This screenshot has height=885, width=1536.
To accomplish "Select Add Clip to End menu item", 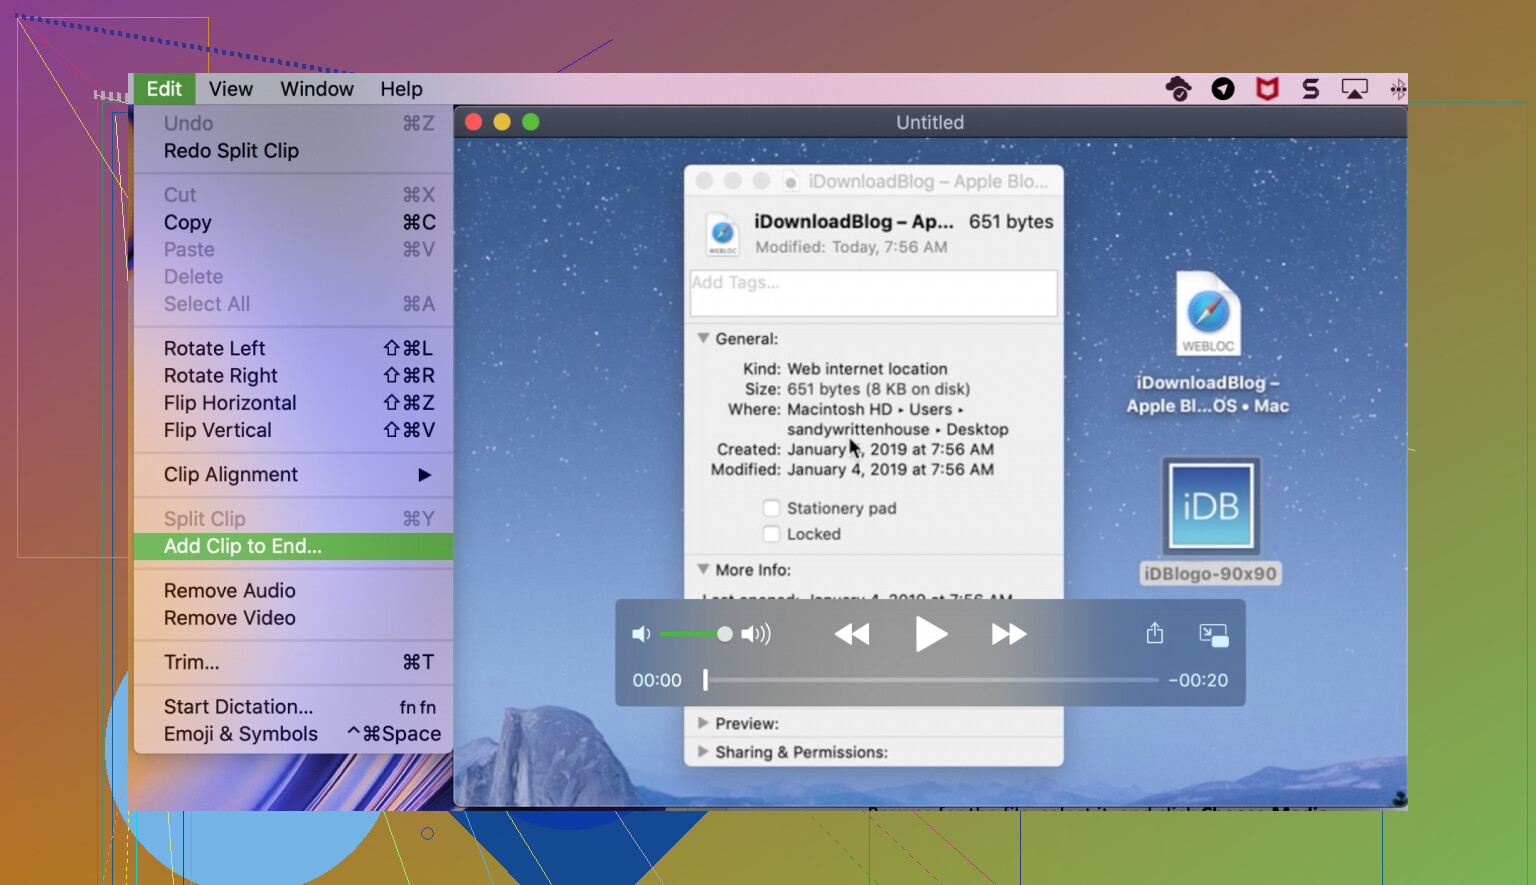I will (x=293, y=546).
